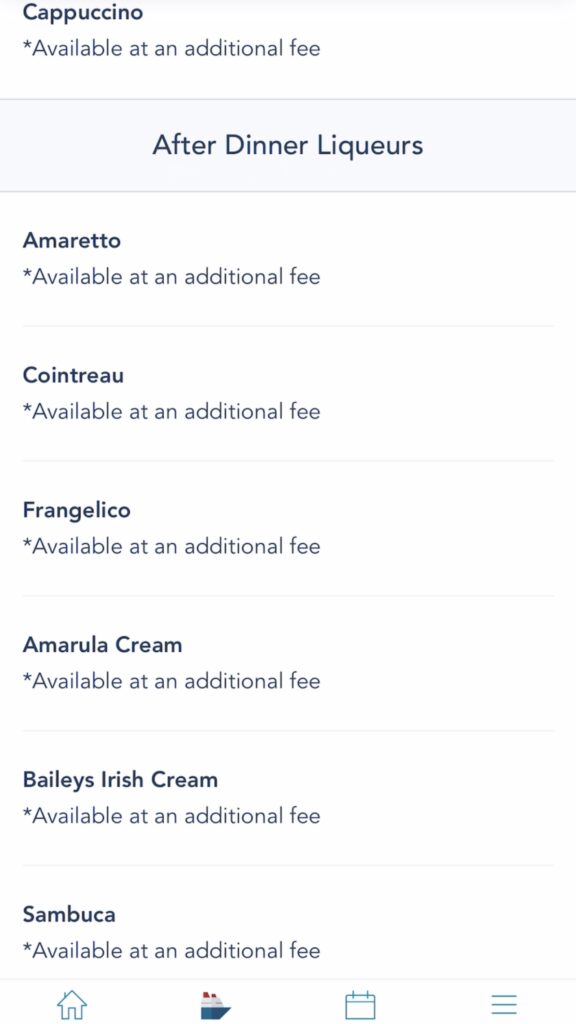This screenshot has width=576, height=1024.
Task: Select Amarula Cream in the list
Action: (103, 645)
